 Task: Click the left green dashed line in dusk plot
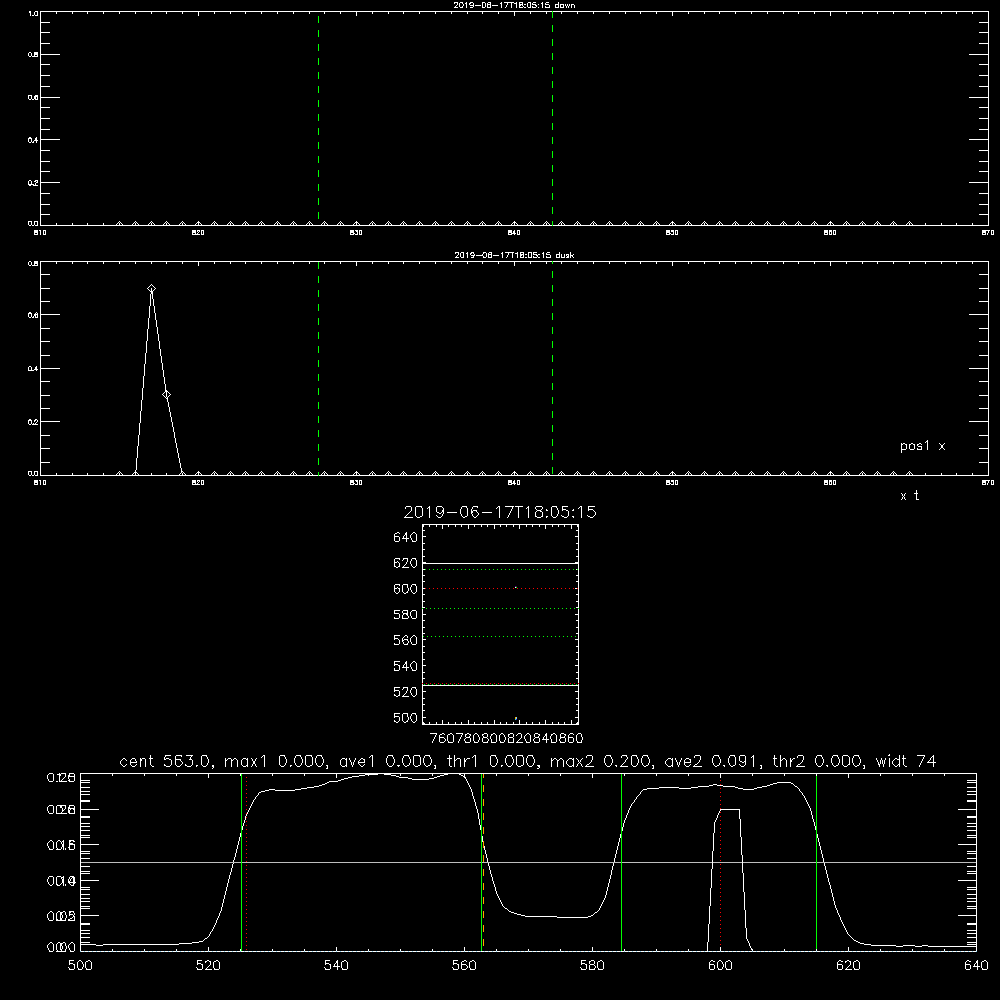[x=318, y=368]
